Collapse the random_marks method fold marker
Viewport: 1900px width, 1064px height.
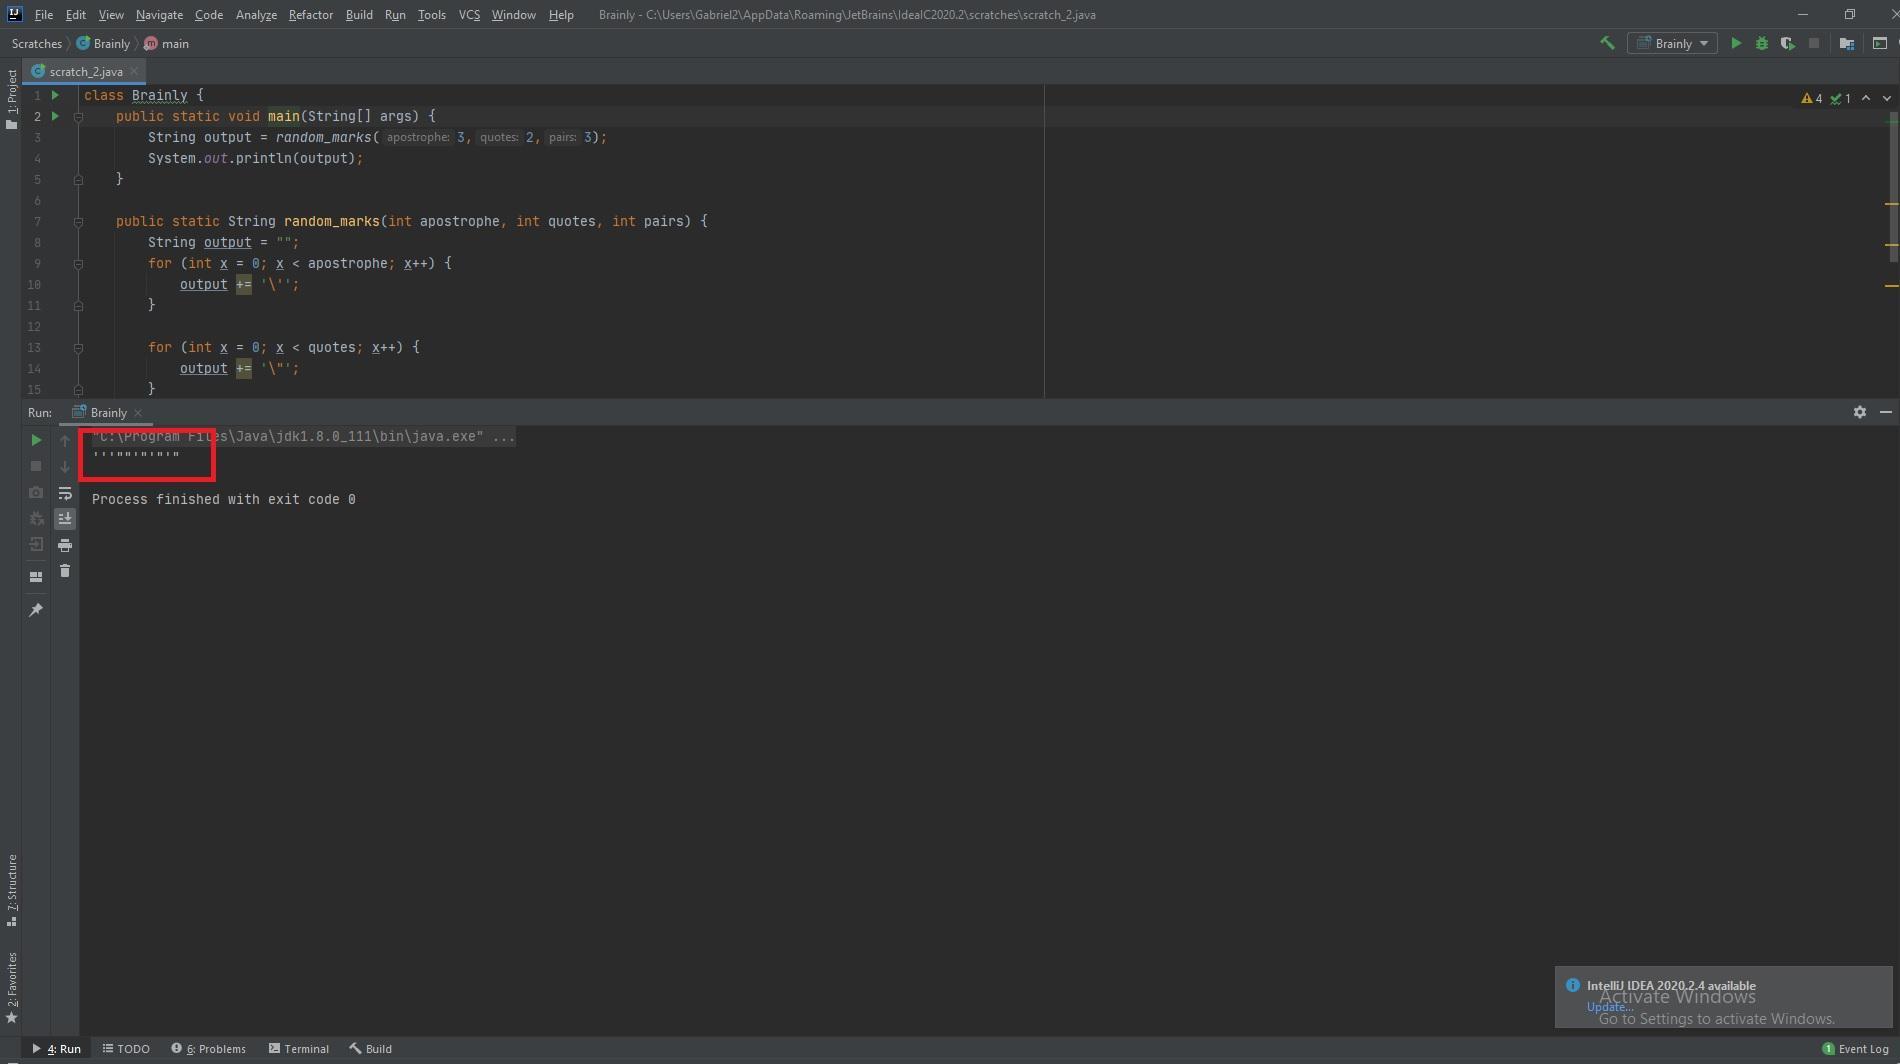[x=78, y=222]
